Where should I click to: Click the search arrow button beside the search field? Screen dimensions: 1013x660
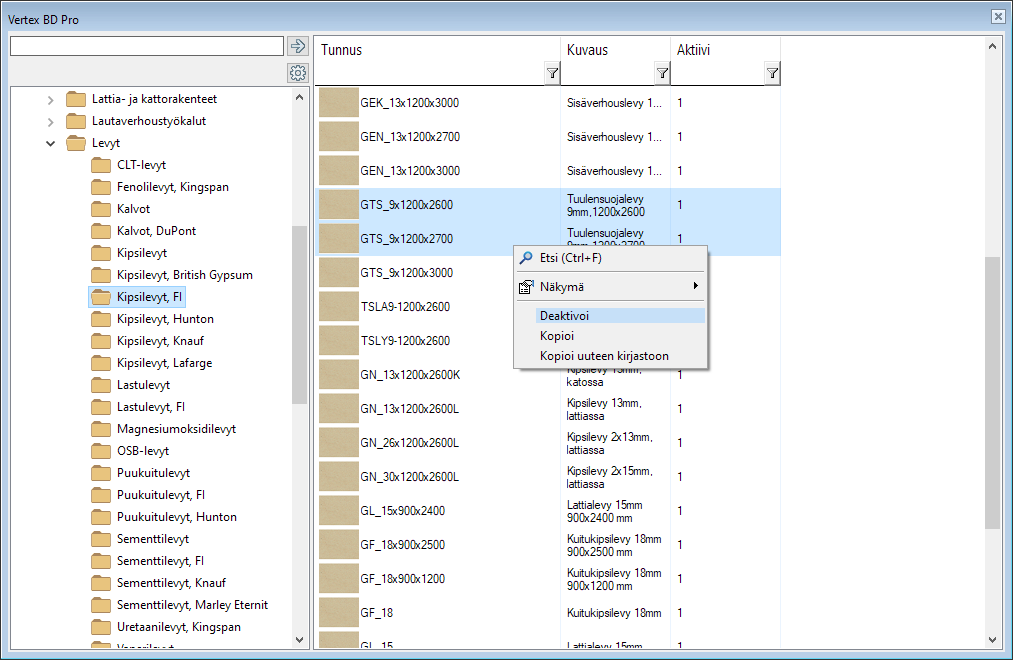click(297, 46)
